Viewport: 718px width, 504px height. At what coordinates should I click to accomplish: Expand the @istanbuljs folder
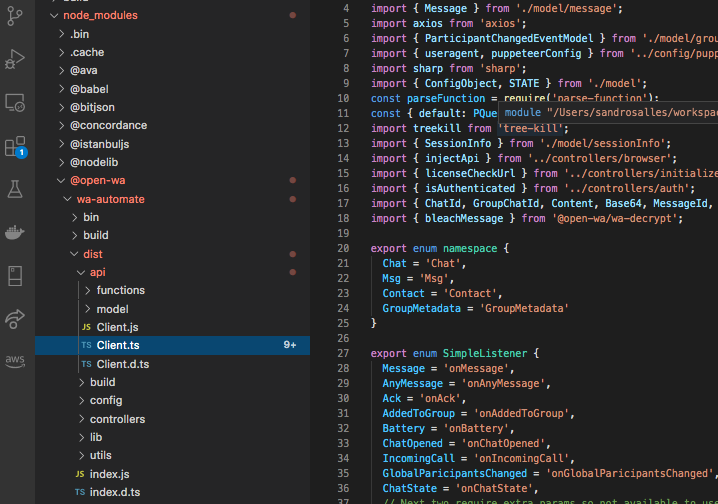[172, 144]
